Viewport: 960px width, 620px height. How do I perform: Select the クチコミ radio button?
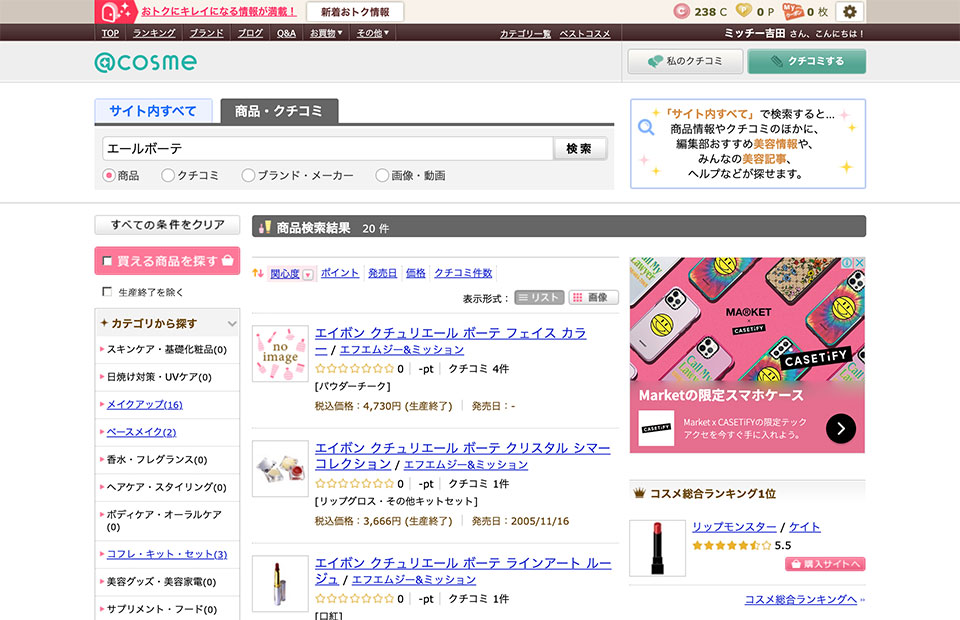168,176
